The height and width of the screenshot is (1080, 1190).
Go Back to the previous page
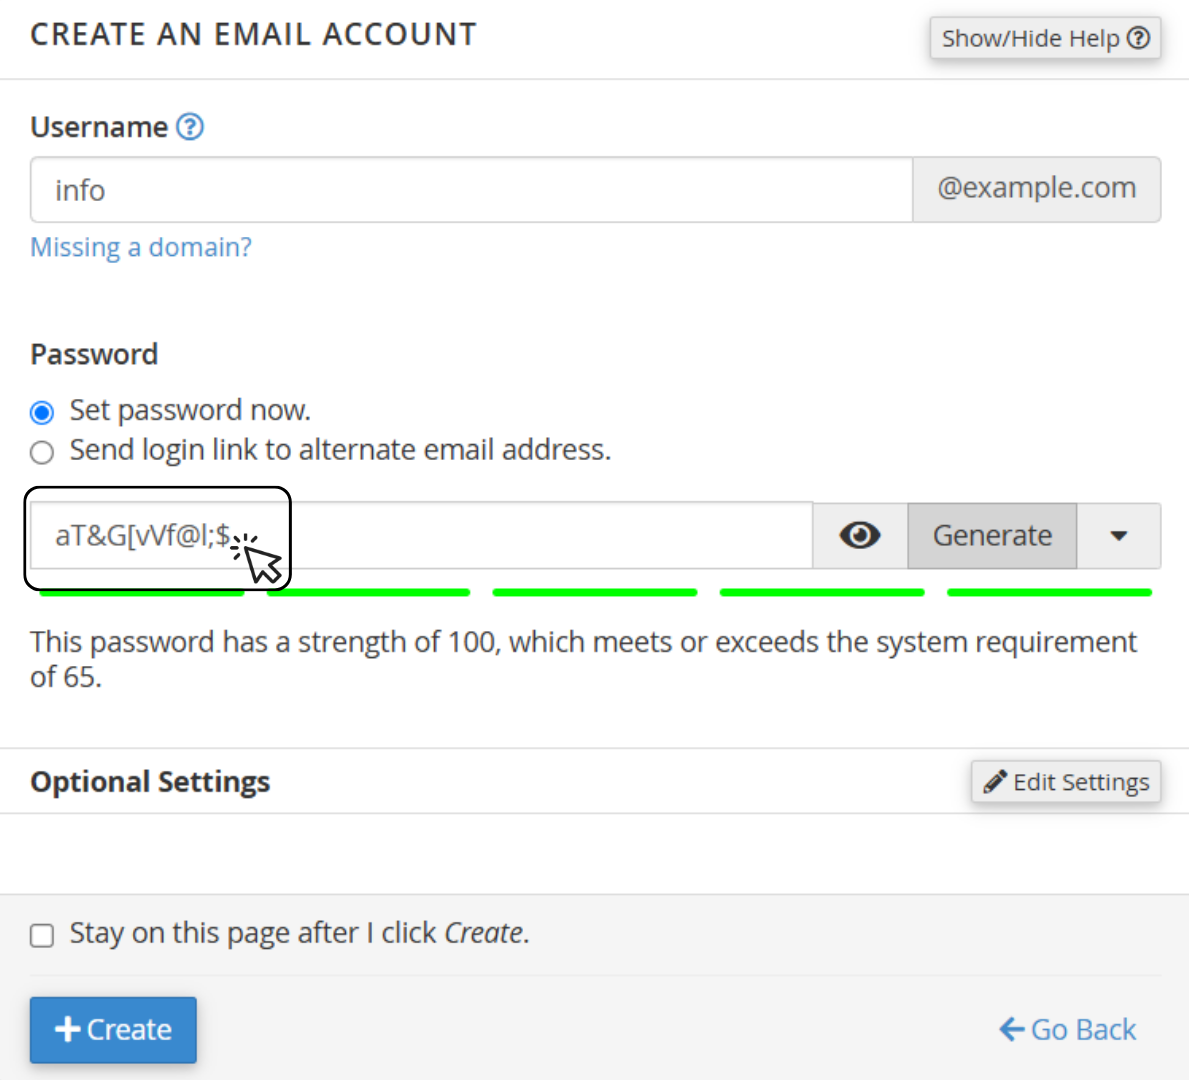pyautogui.click(x=1068, y=1029)
